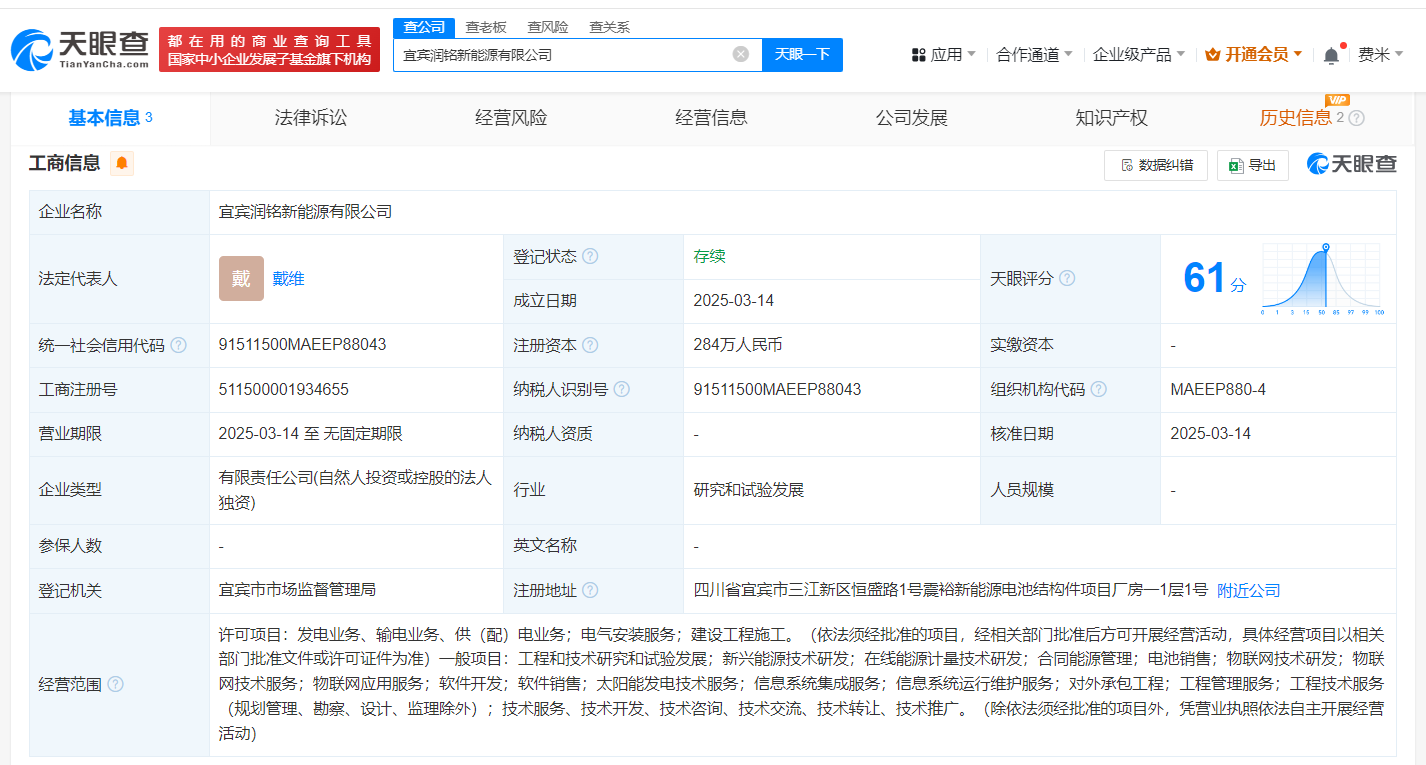1426x765 pixels.
Task: Open legal representative 戴维 link
Action: coord(288,278)
